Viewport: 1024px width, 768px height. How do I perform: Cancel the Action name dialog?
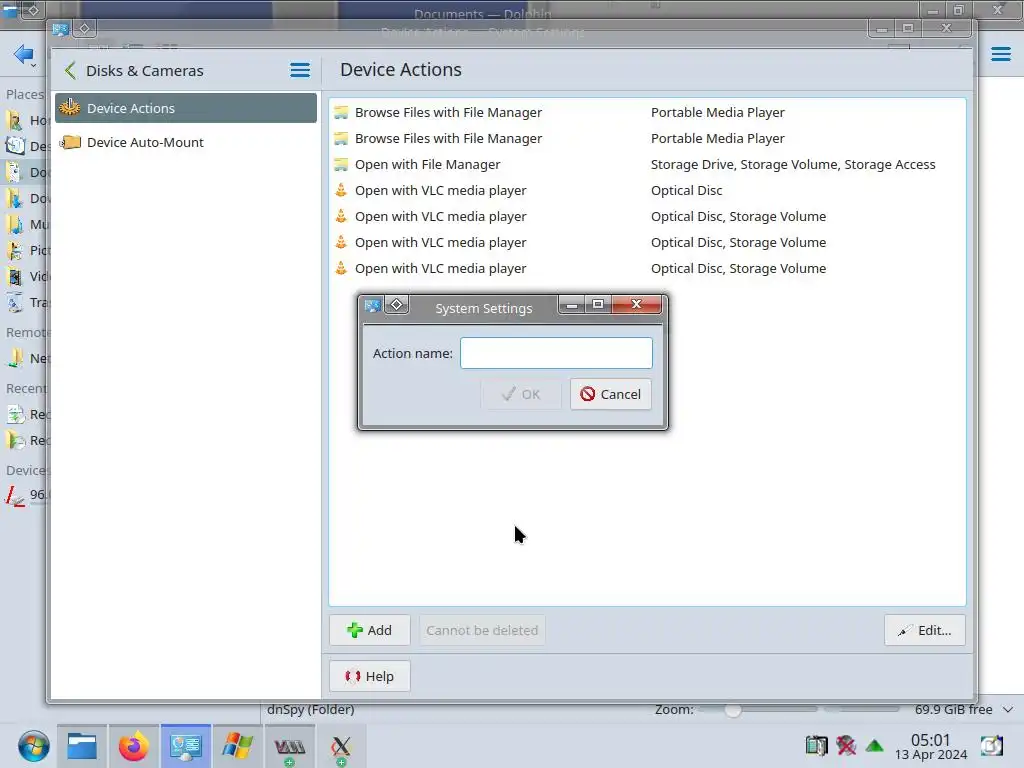pos(610,394)
